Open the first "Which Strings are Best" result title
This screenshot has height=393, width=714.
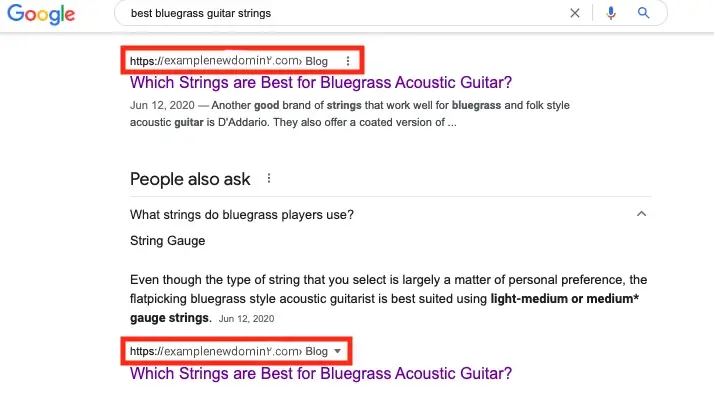pos(321,82)
